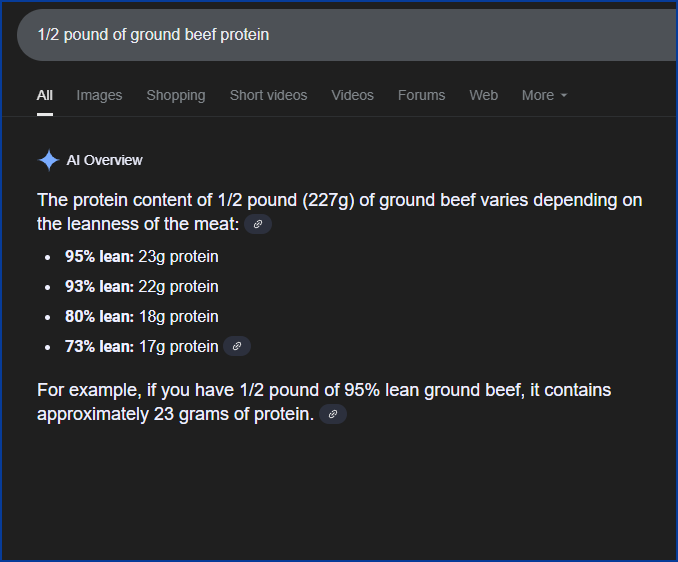
Task: Expand the More dropdown arrow
Action: 563,95
